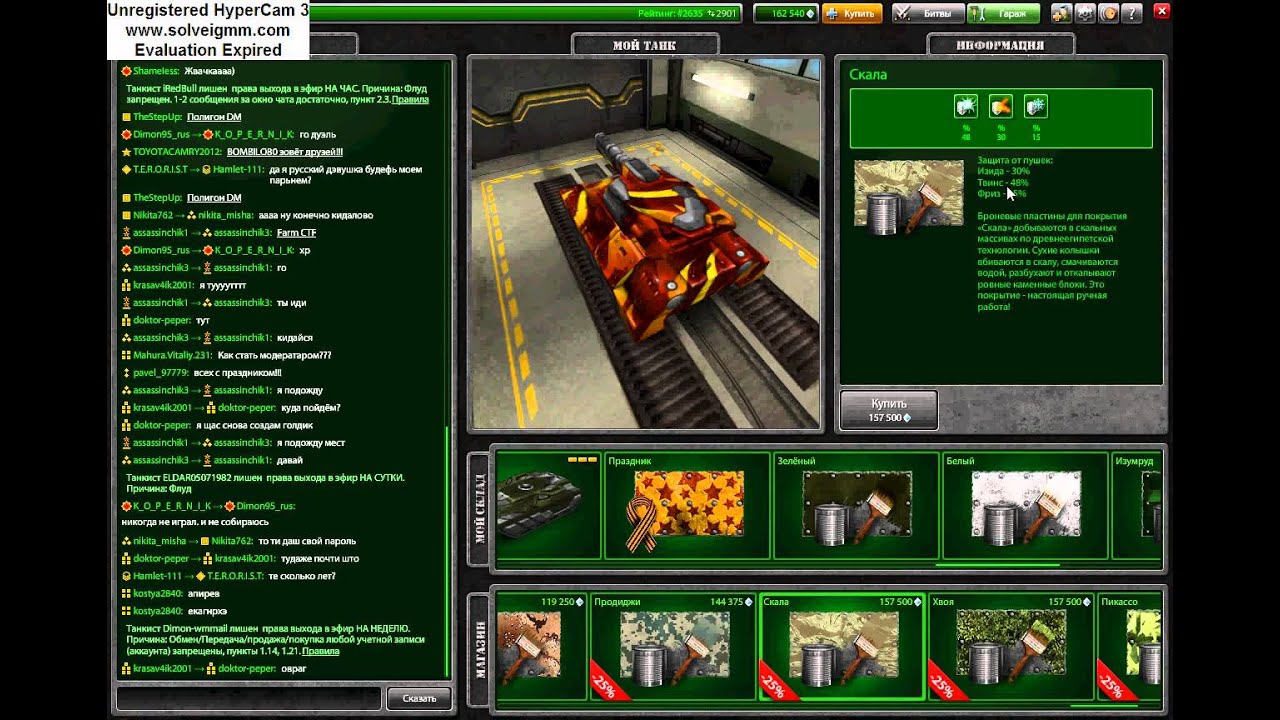Select the tank hull in my storage
The height and width of the screenshot is (720, 1280).
tap(549, 505)
